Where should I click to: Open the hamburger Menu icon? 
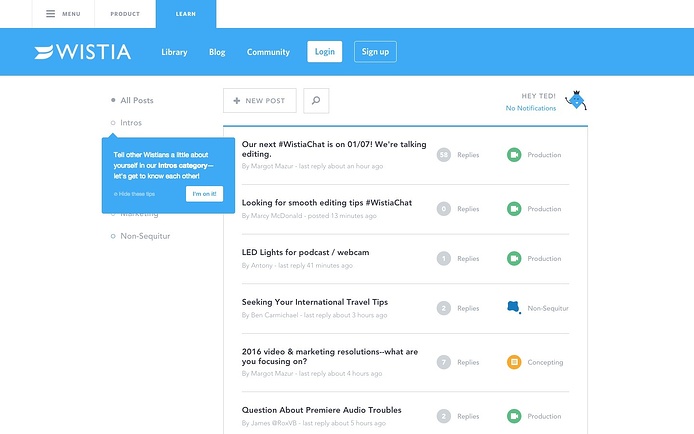point(50,14)
